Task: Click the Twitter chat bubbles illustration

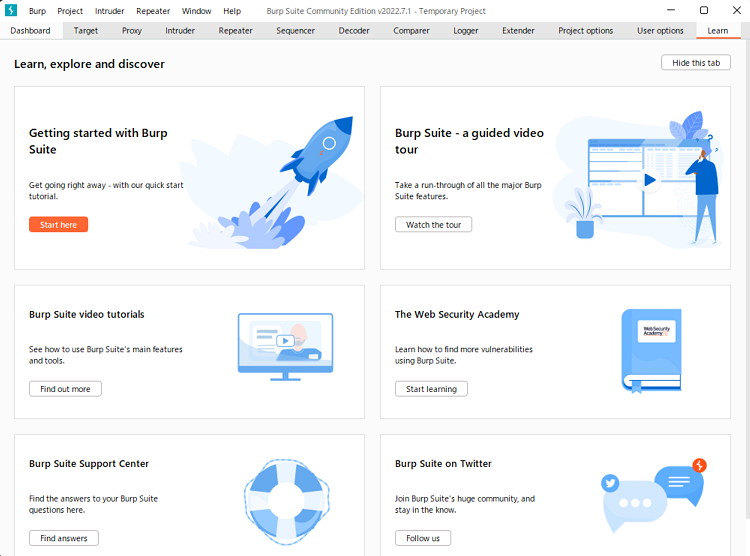Action: [653, 497]
